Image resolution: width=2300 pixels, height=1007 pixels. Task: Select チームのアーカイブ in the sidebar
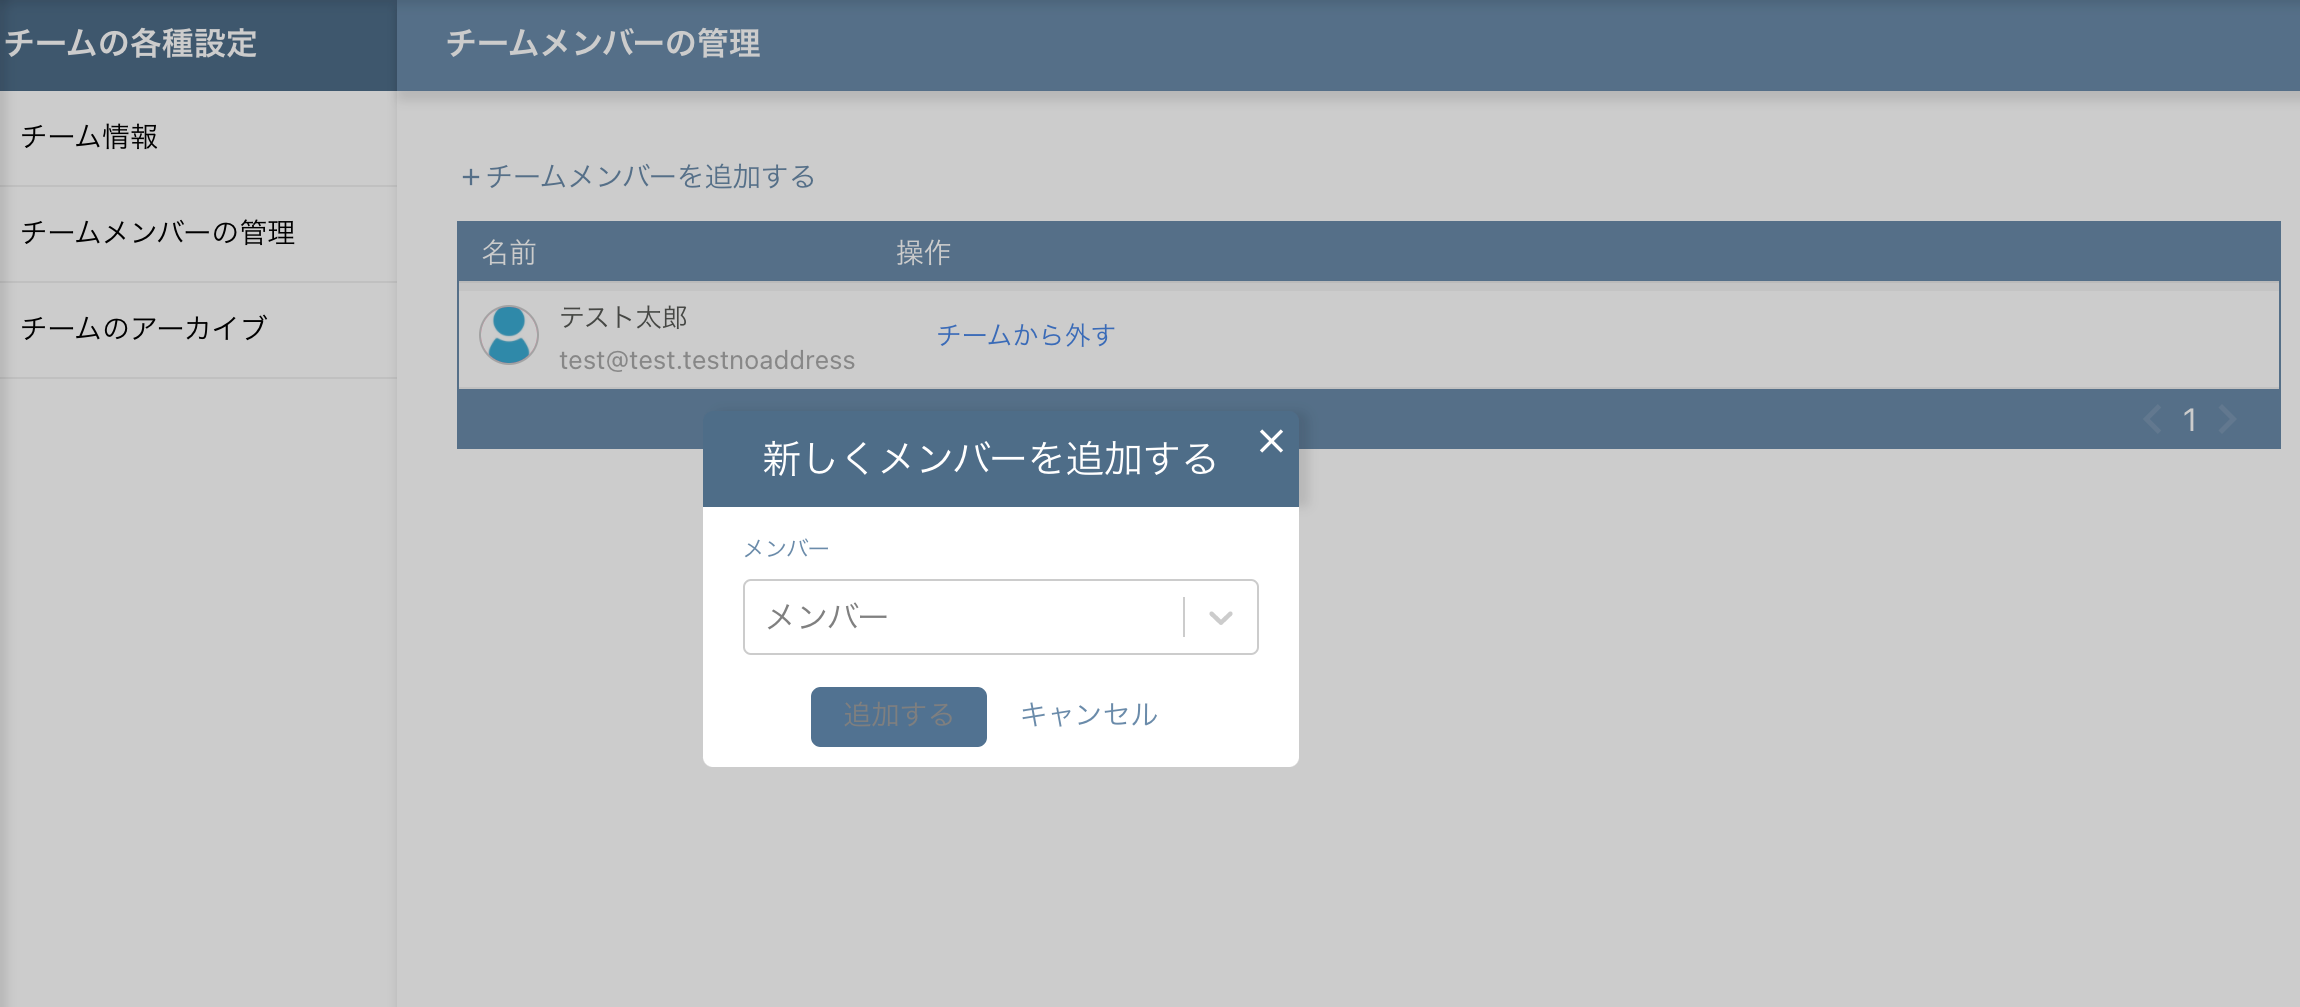[x=144, y=327]
